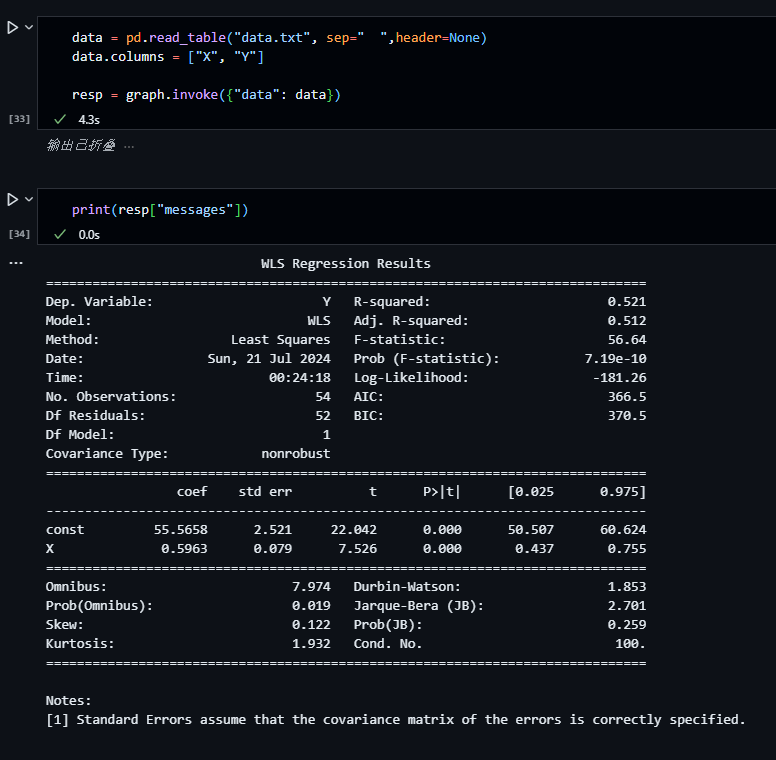This screenshot has width=776, height=760.
Task: Run the cell that invokes graph with data
Action: tap(12, 28)
